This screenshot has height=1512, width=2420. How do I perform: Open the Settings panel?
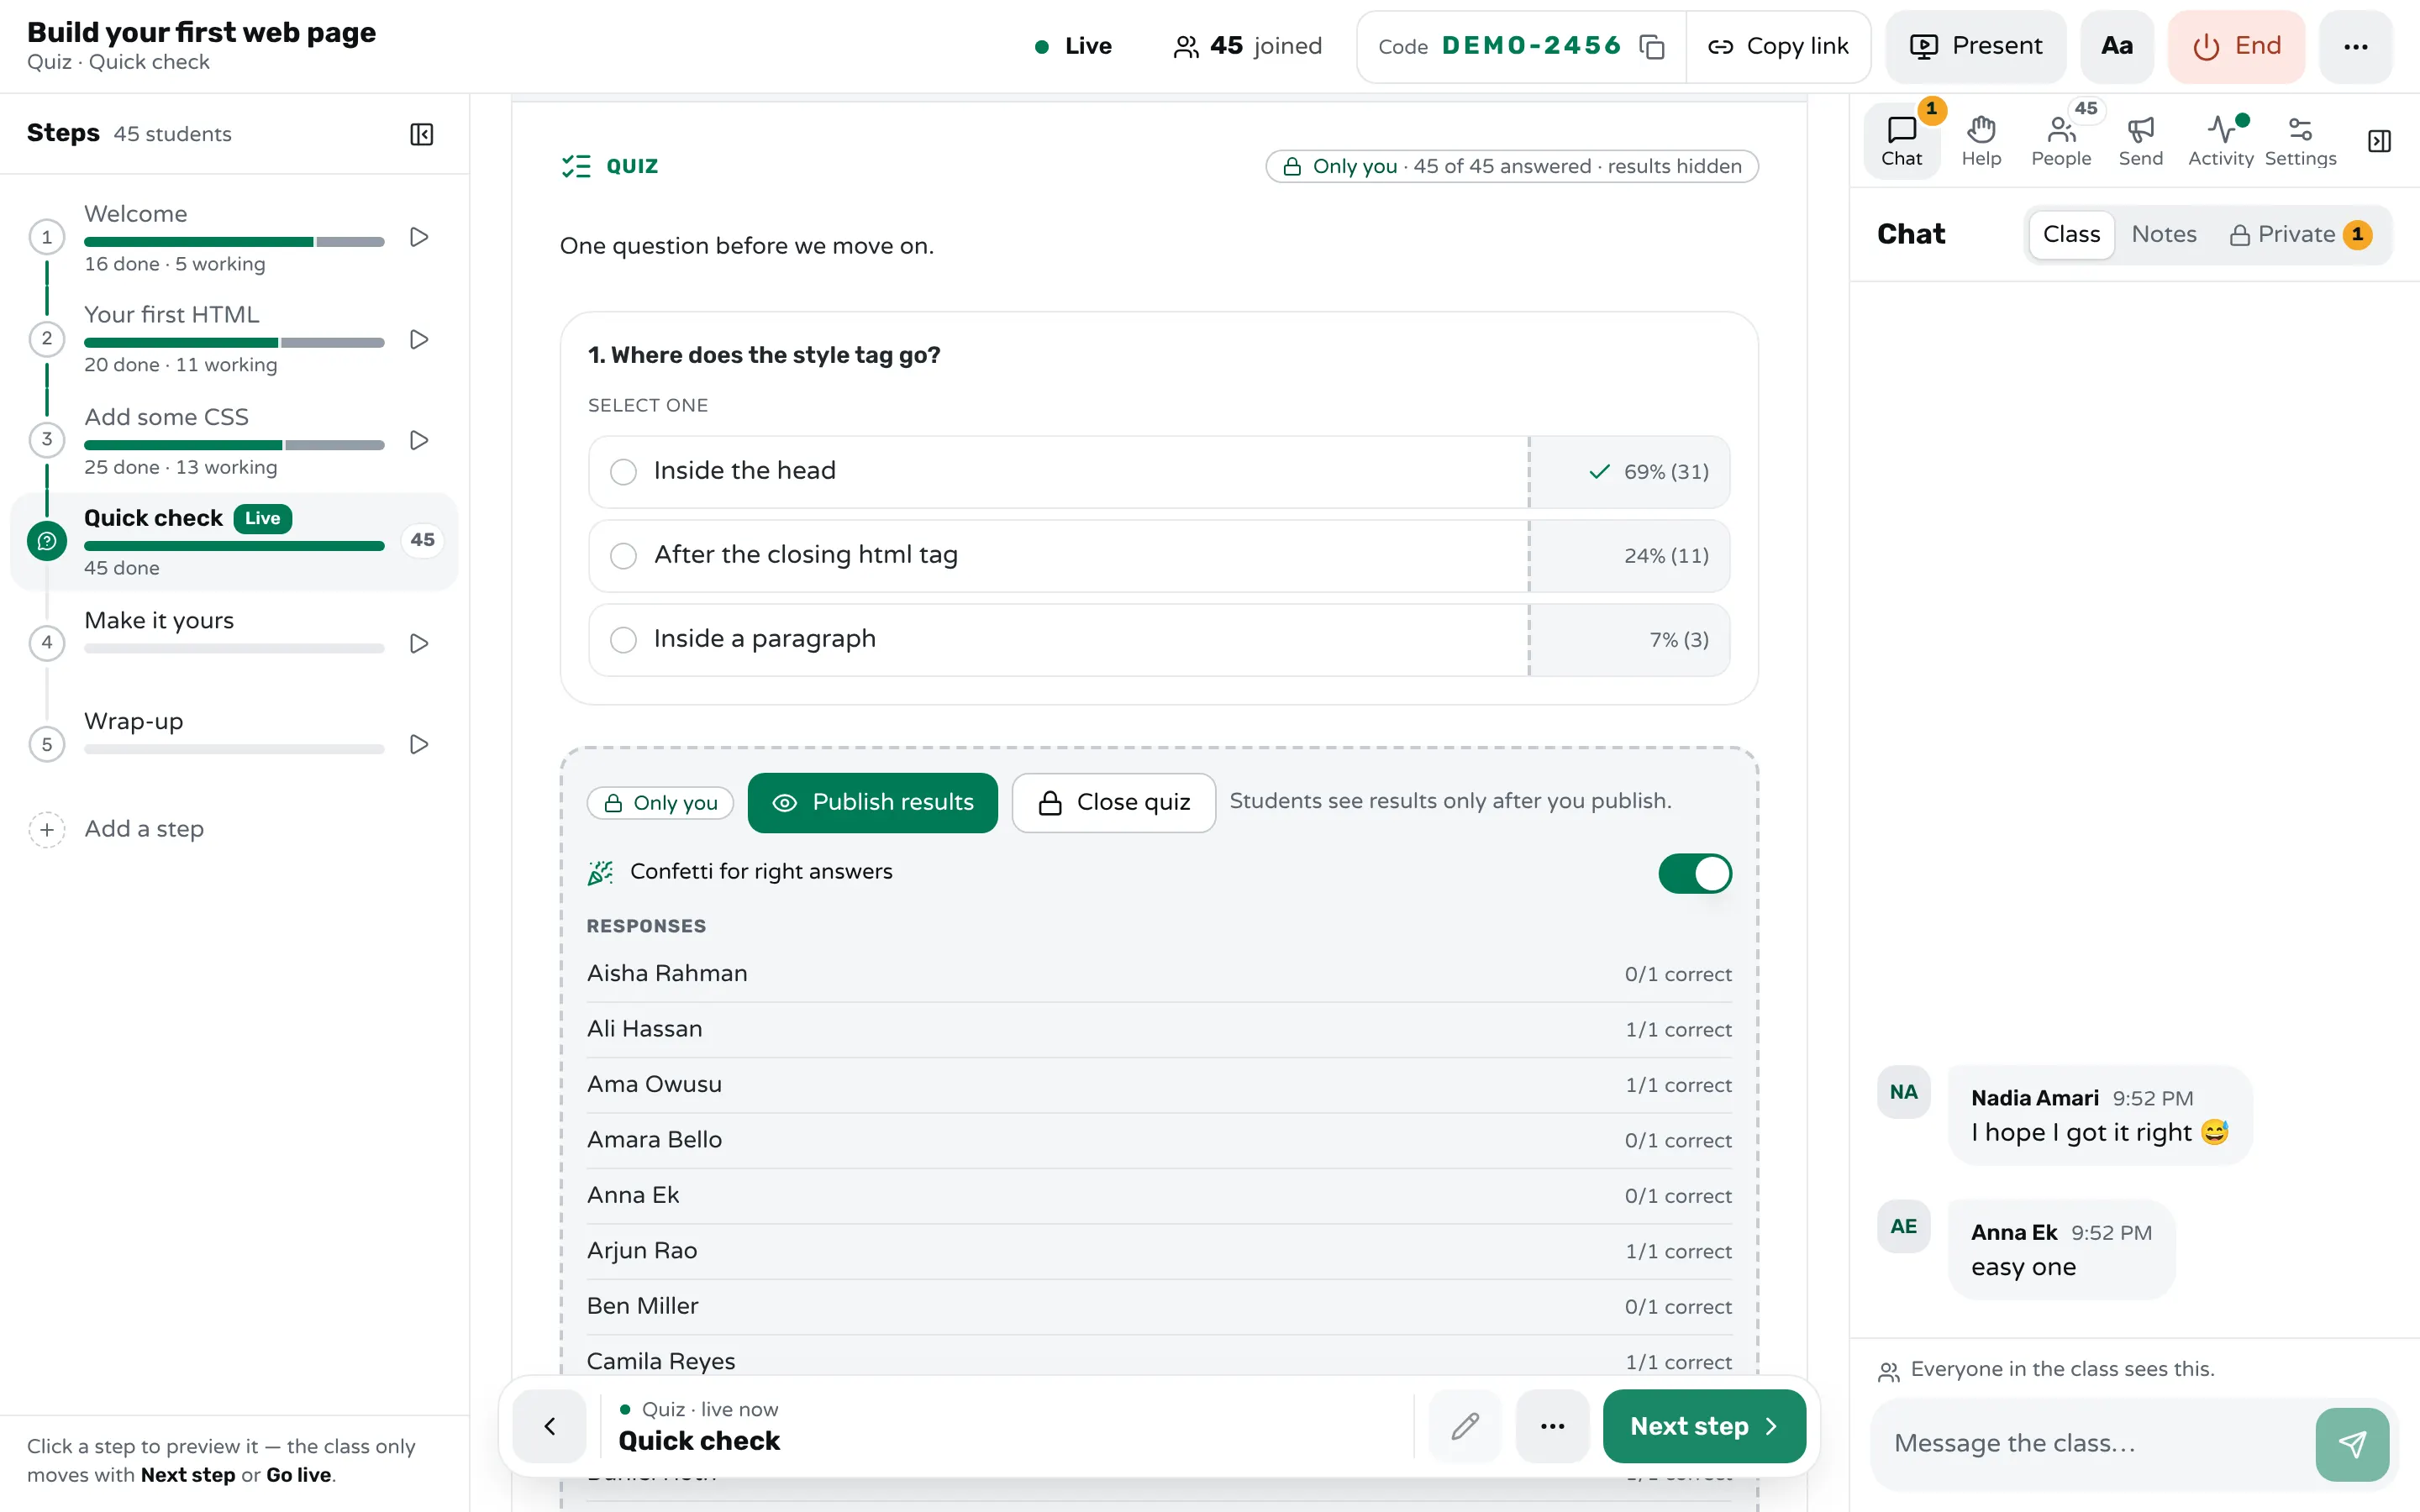point(2300,141)
